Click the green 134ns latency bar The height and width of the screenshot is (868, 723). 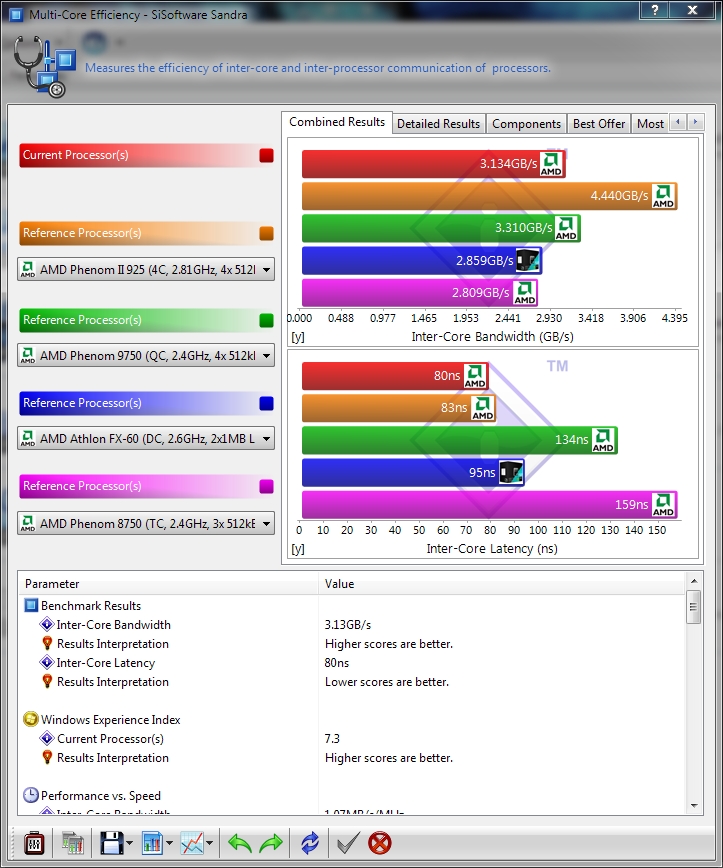[459, 440]
